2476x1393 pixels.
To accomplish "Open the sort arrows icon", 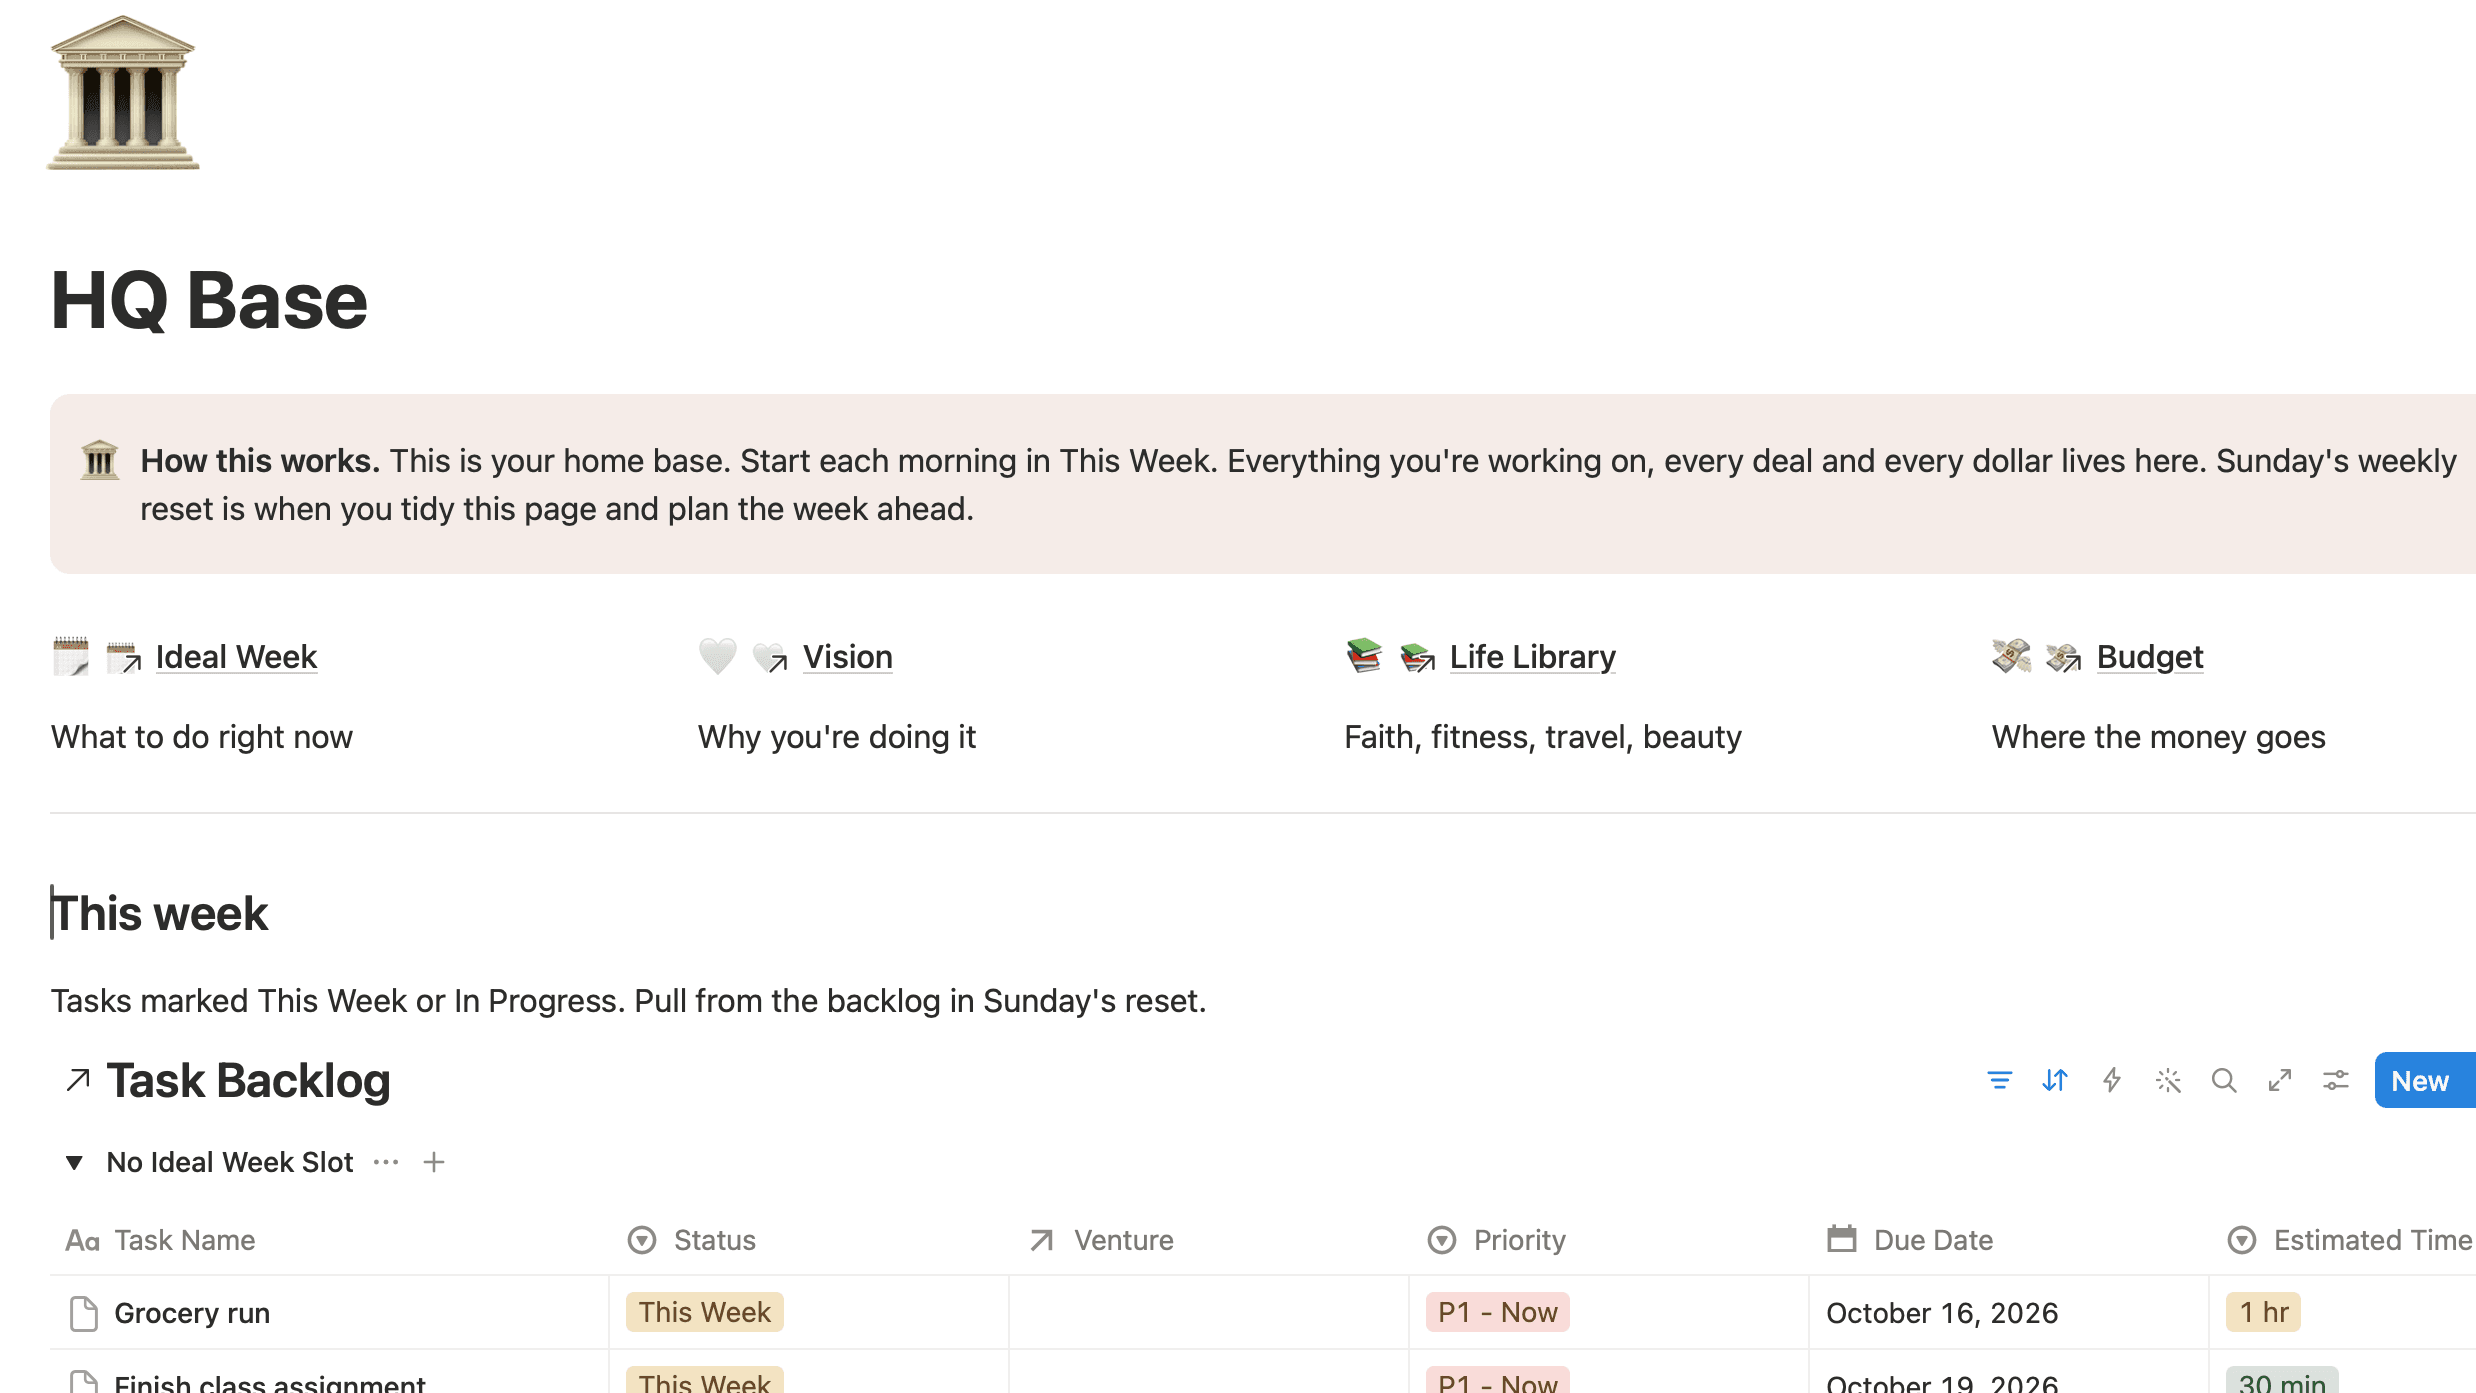I will (x=2055, y=1080).
